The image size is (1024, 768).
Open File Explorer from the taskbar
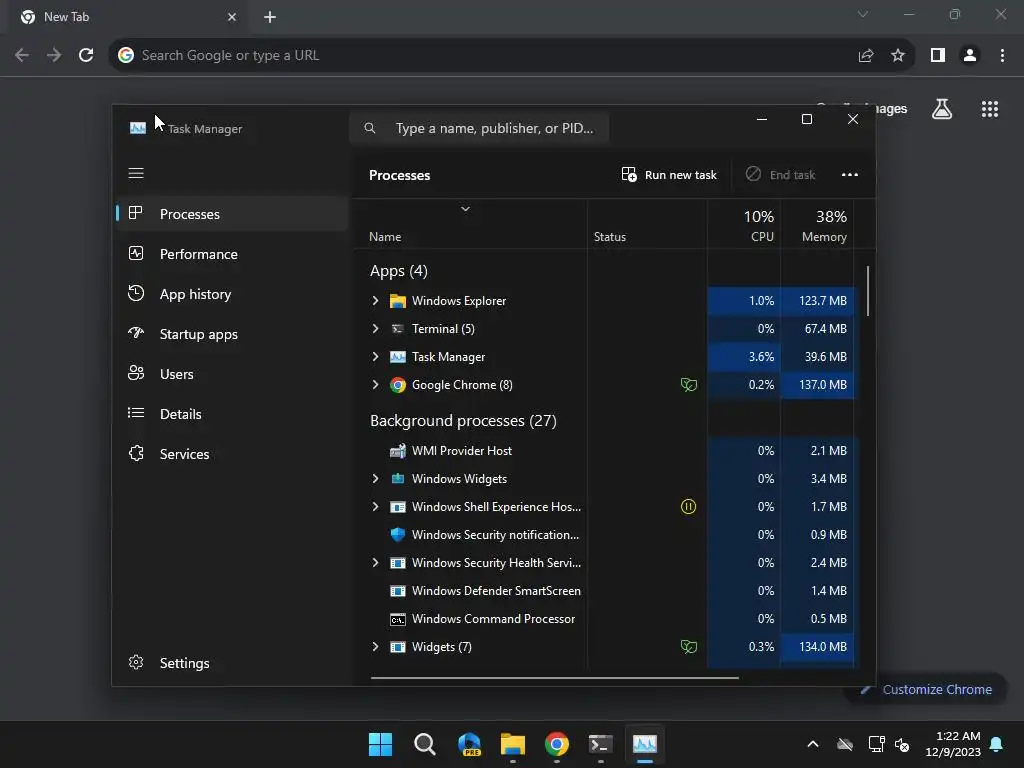tap(513, 744)
